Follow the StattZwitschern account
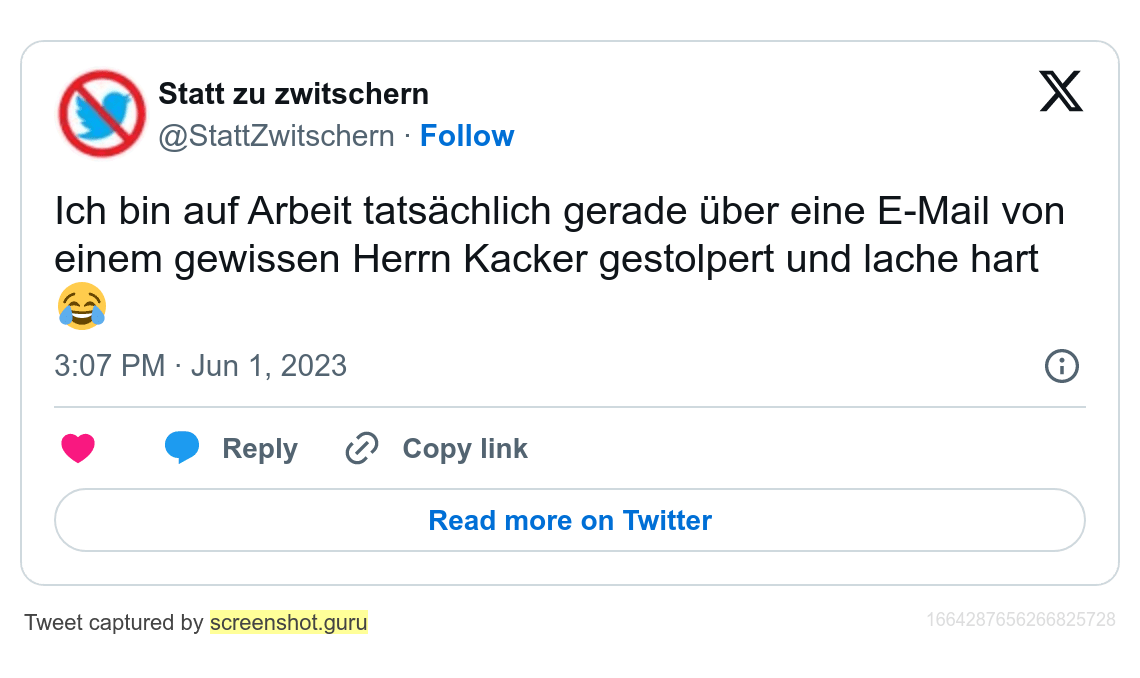This screenshot has width=1140, height=678. (466, 136)
